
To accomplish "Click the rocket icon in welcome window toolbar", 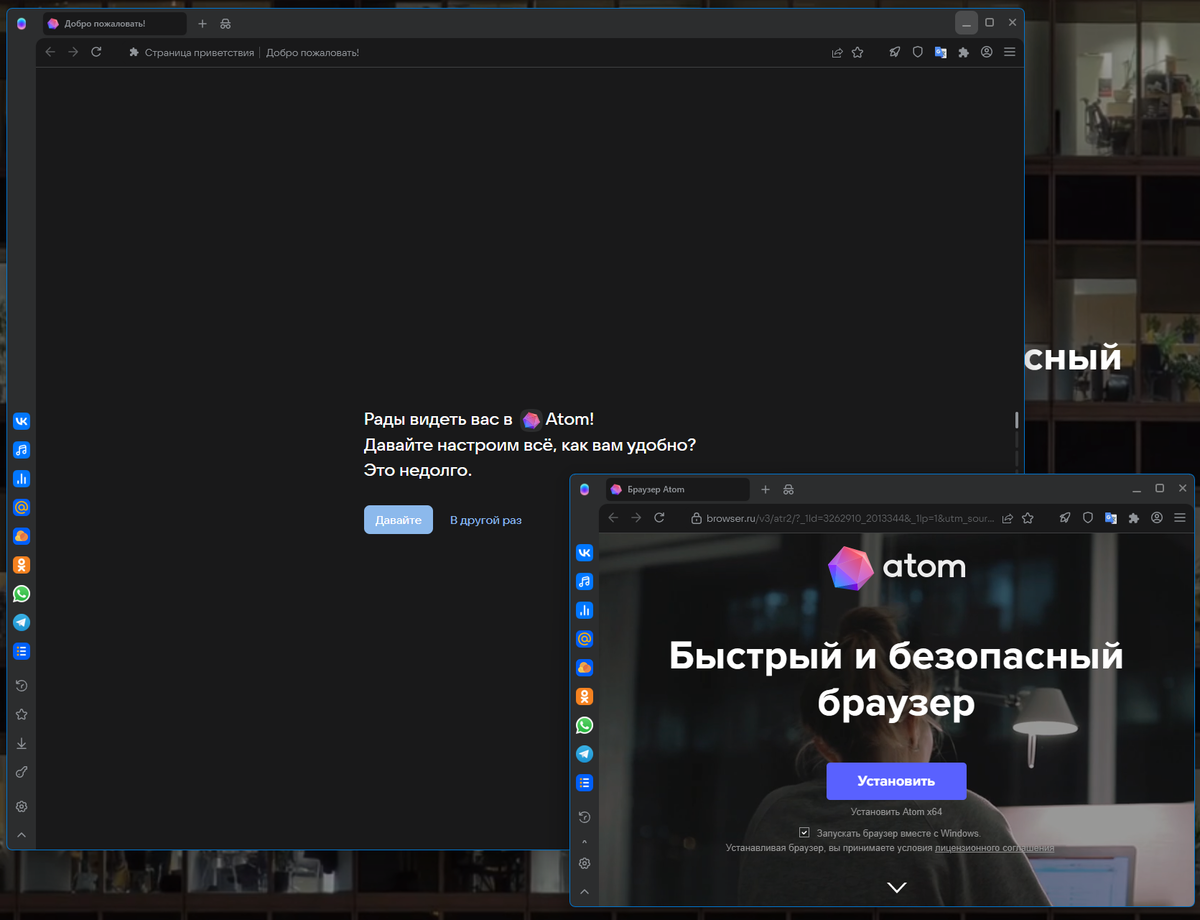I will (x=895, y=53).
